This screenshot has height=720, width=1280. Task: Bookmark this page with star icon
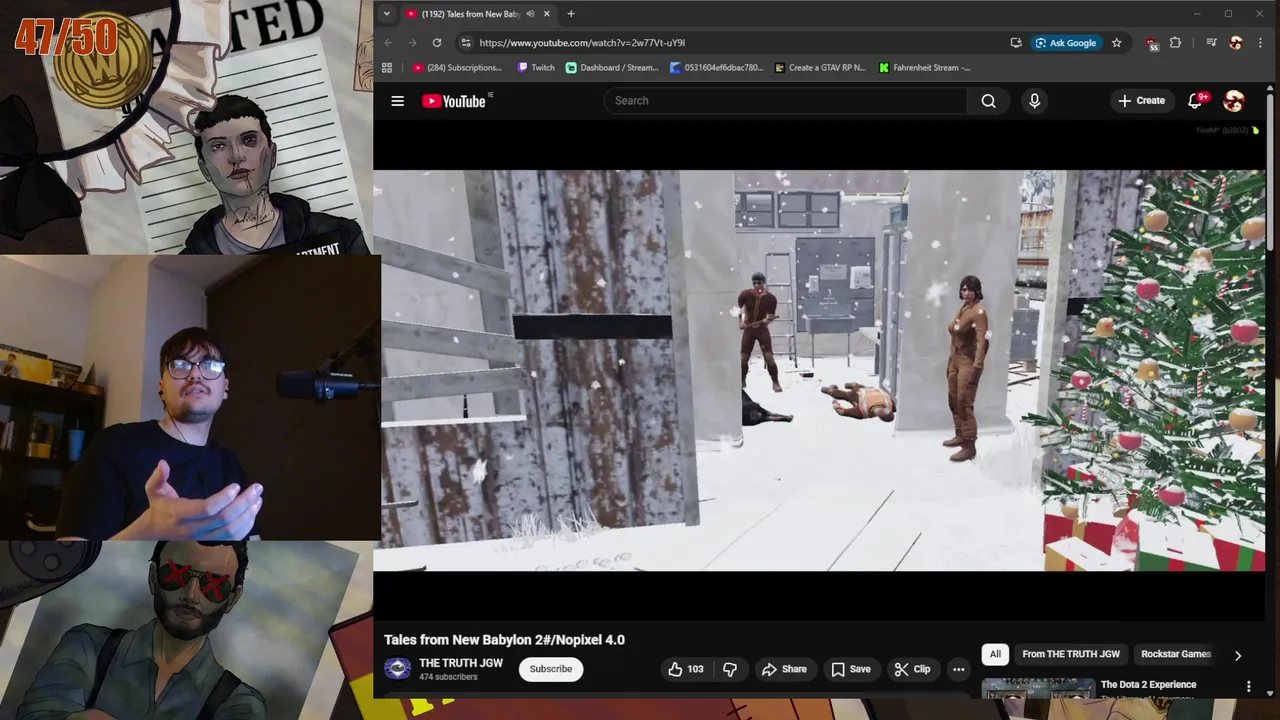(1116, 43)
